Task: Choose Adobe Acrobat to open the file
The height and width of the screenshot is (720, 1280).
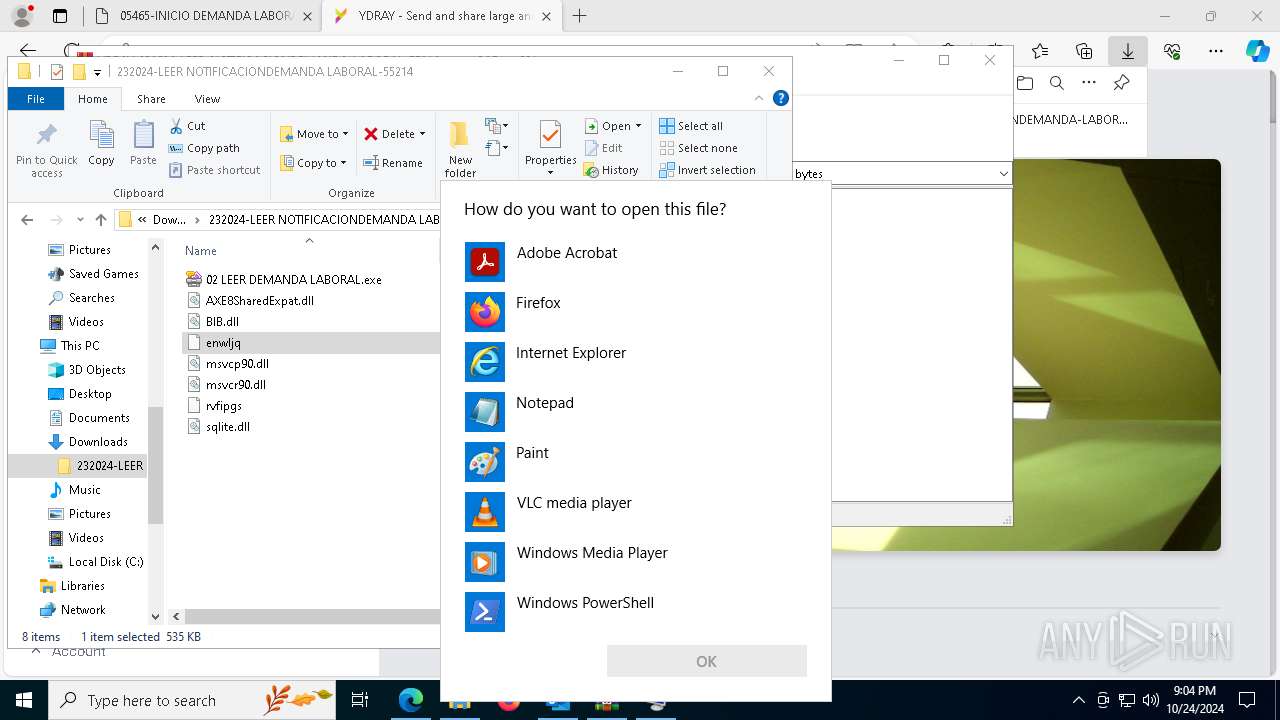Action: coord(636,262)
